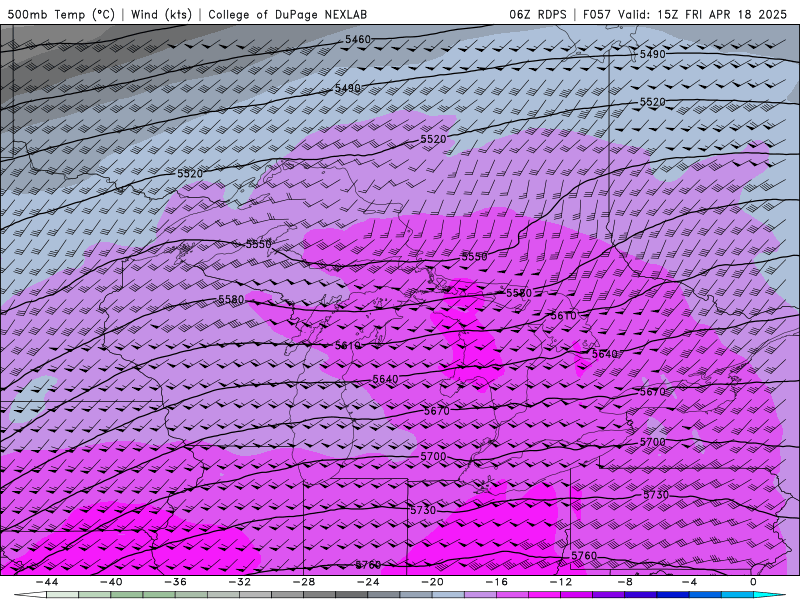Click the -24 colorbar tick label
800x600 pixels.
(x=368, y=582)
